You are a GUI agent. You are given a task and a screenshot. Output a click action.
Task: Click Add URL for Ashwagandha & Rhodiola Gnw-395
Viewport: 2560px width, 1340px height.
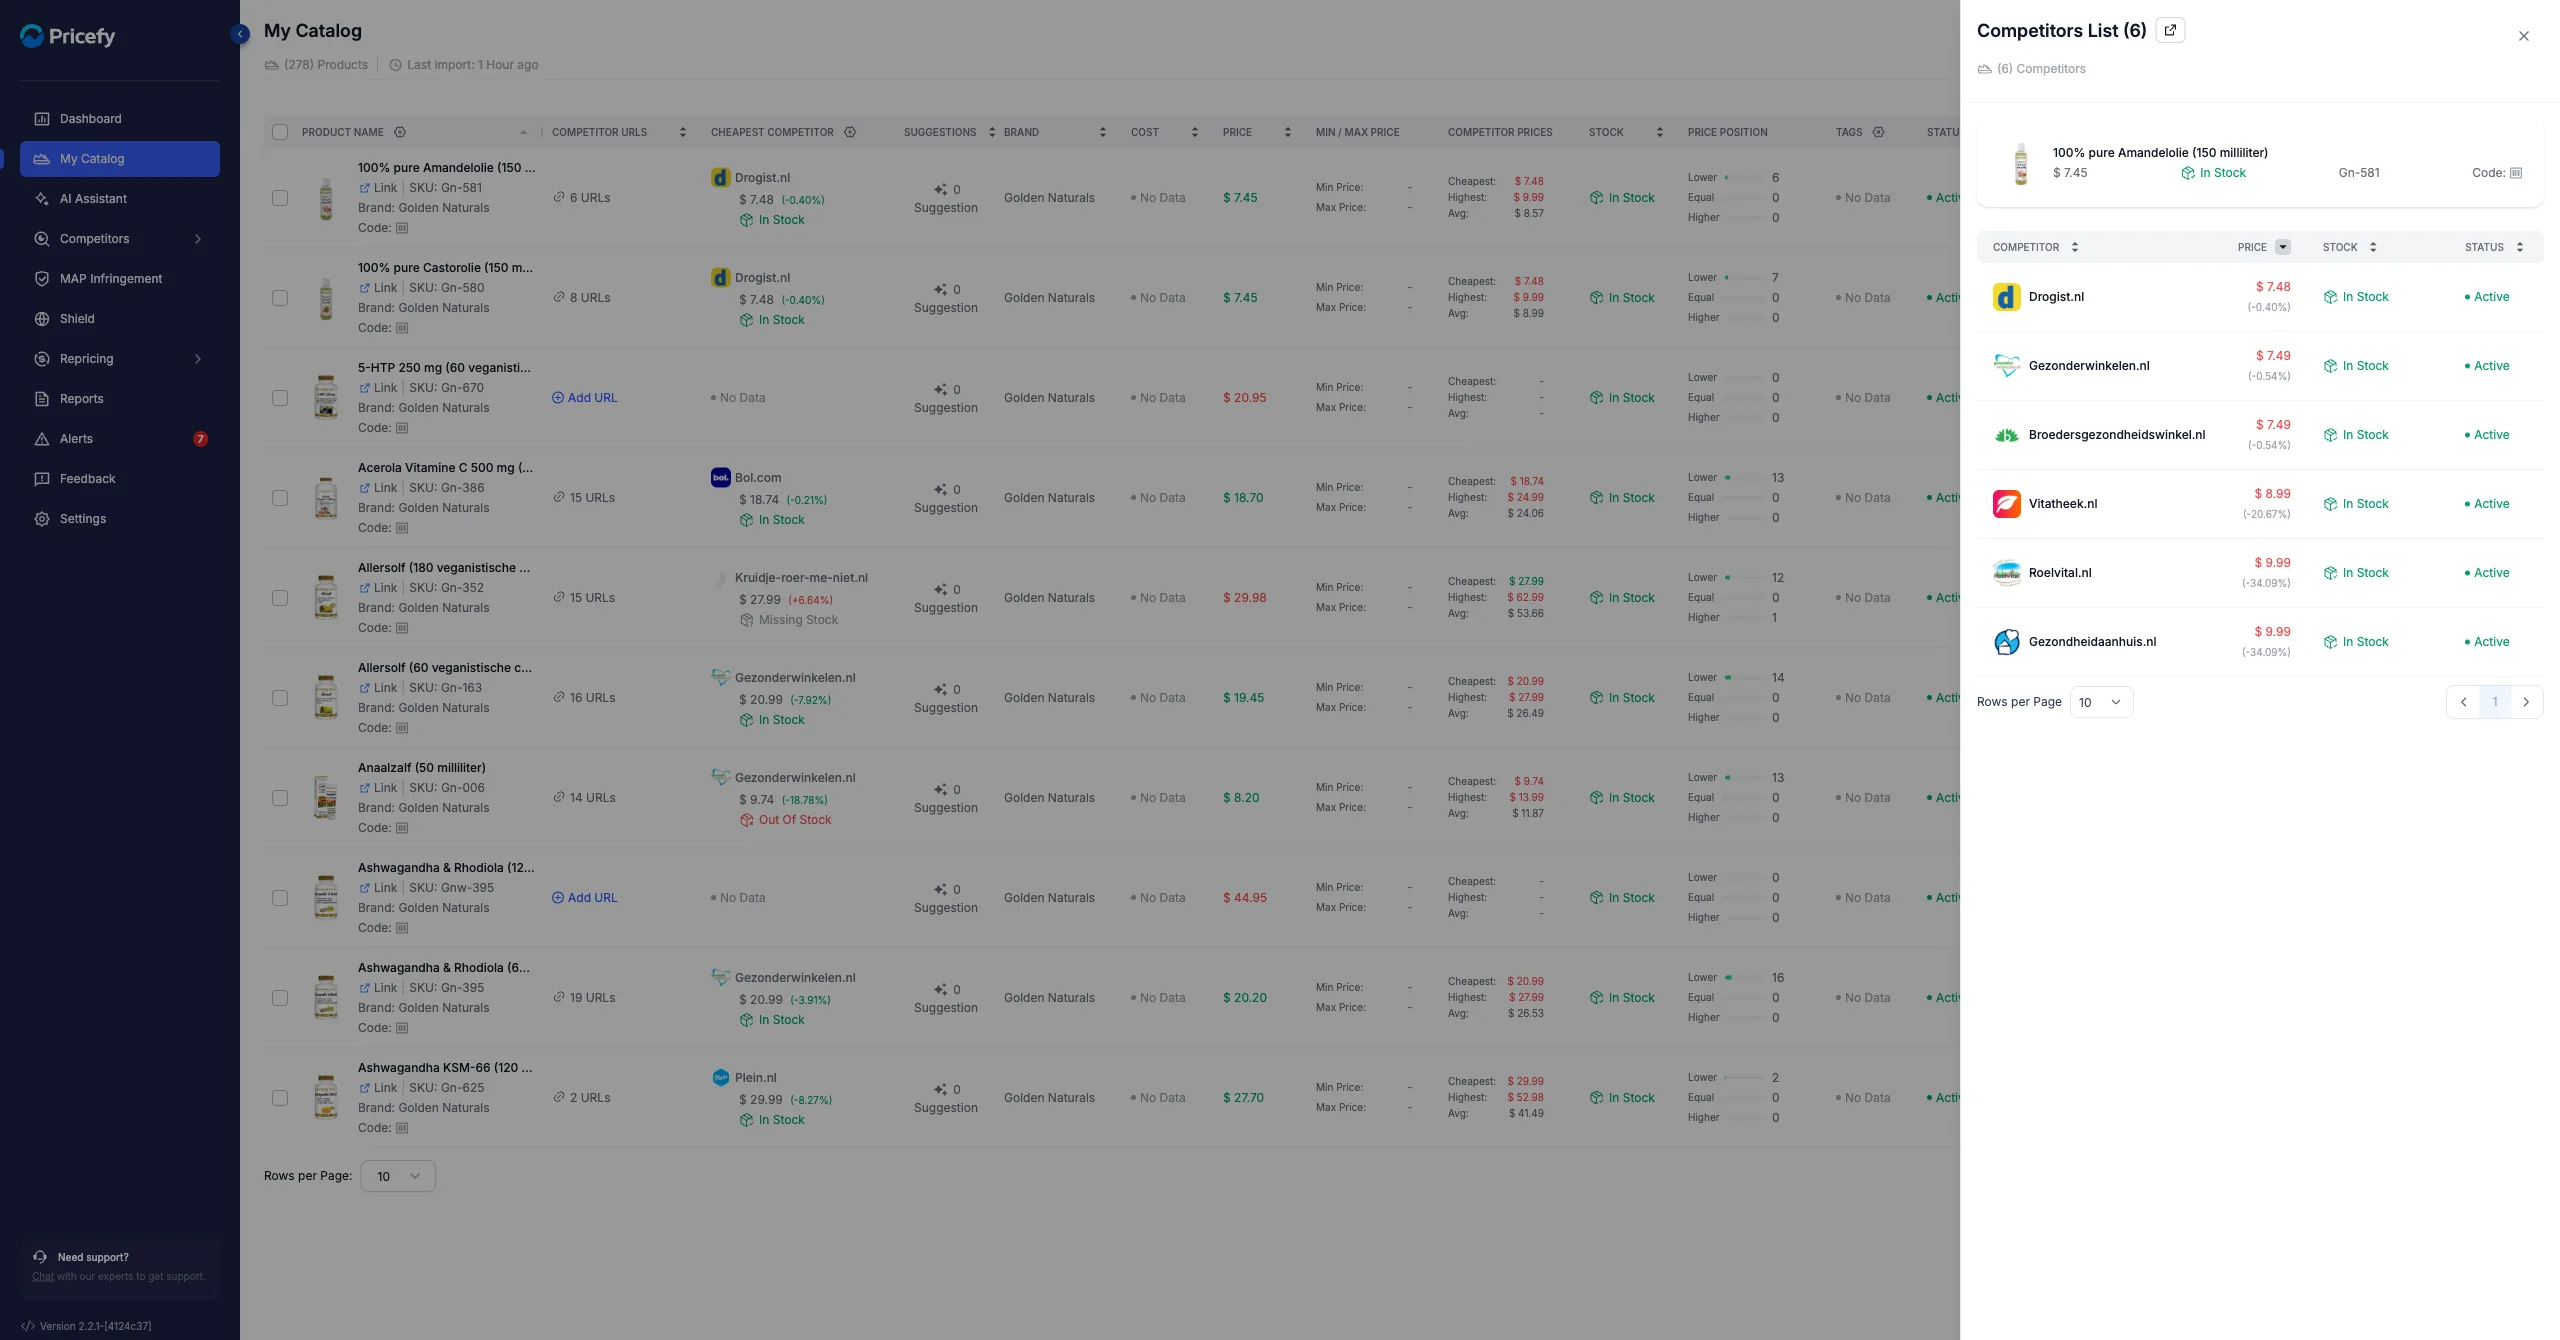[x=585, y=898]
